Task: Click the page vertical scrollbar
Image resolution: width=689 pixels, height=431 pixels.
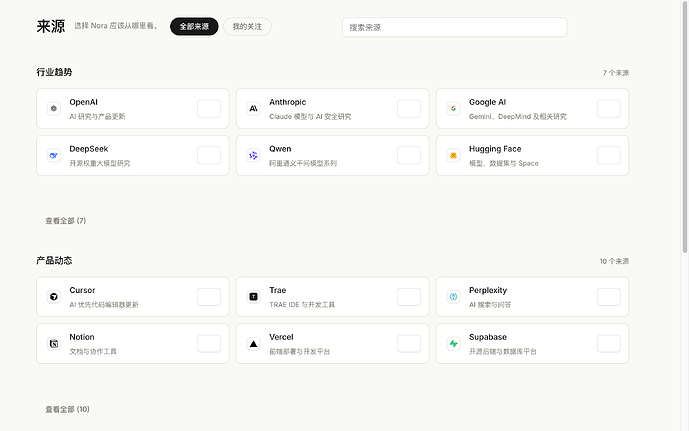Action: 685,127
